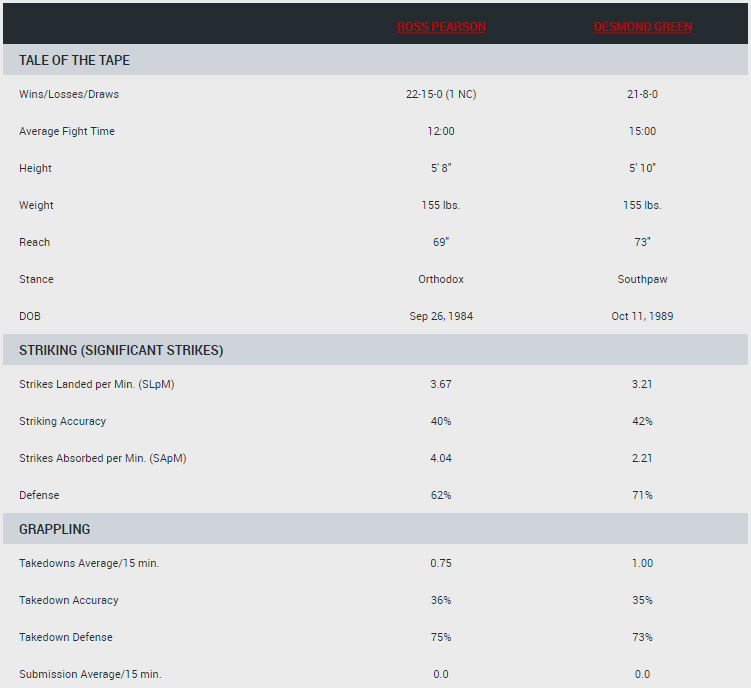Click the Southpaw stance value
The height and width of the screenshot is (688, 751).
click(642, 279)
